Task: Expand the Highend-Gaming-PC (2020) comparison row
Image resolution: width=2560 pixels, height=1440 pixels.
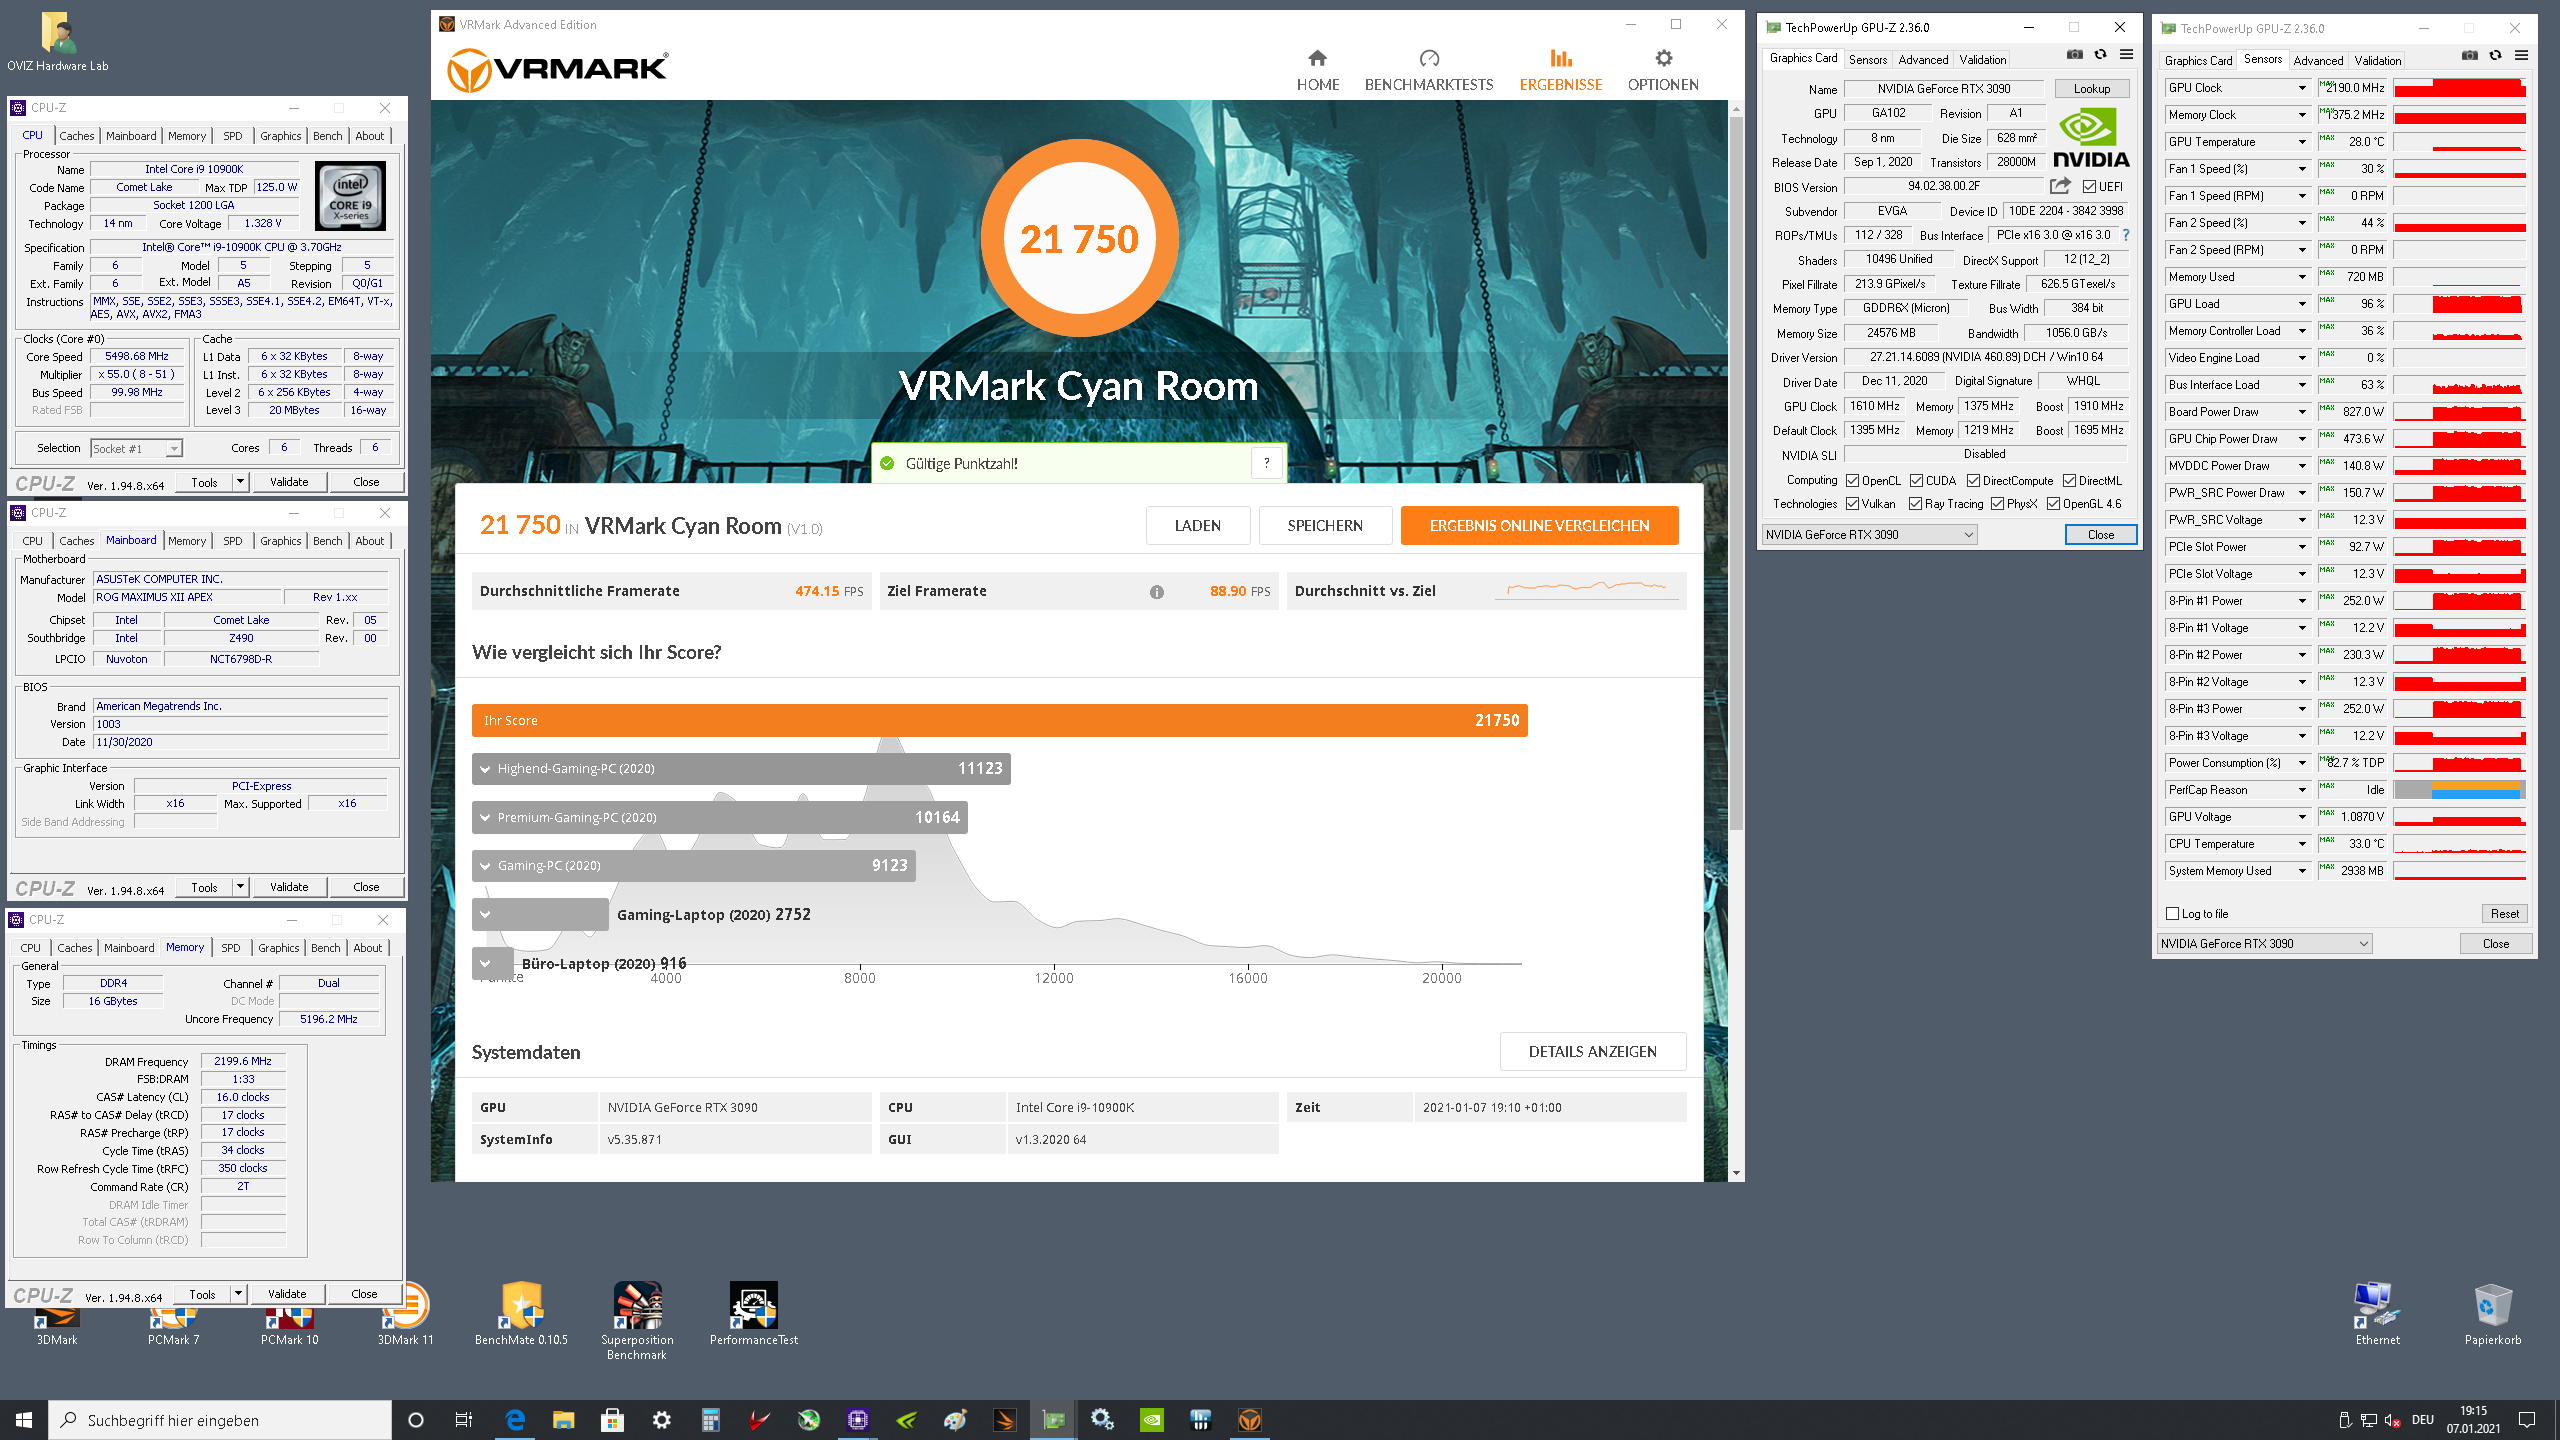Action: point(741,769)
